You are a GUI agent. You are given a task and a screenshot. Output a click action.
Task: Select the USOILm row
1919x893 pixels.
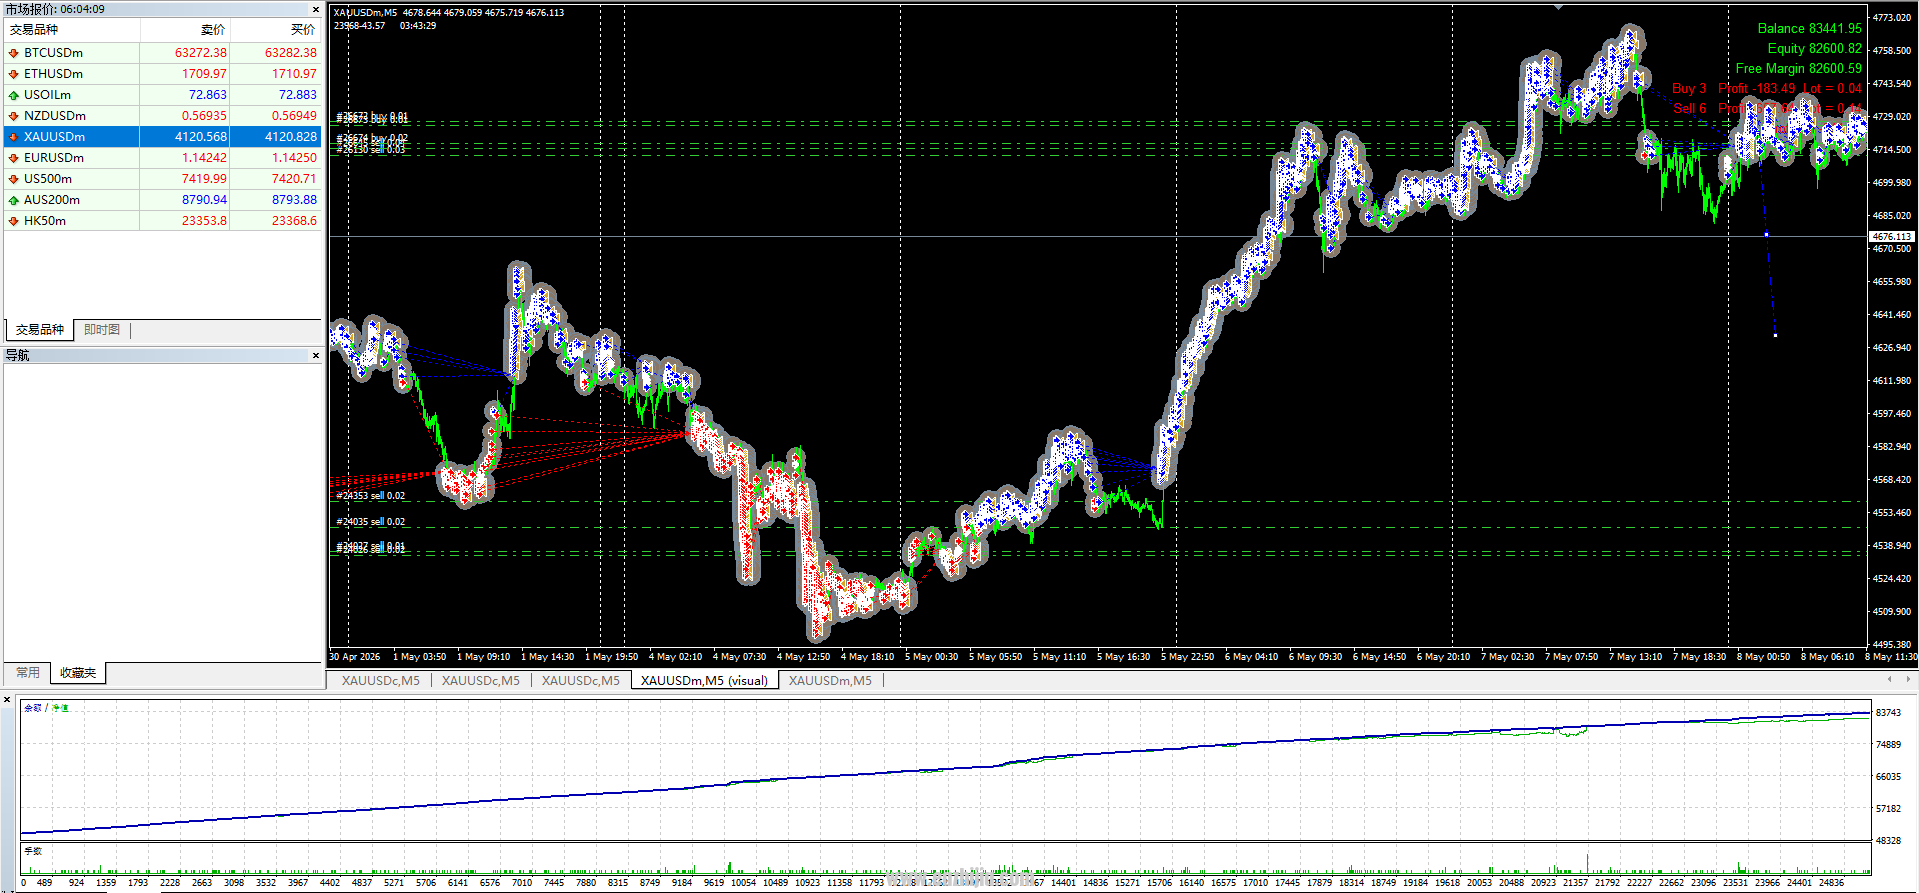coord(163,95)
